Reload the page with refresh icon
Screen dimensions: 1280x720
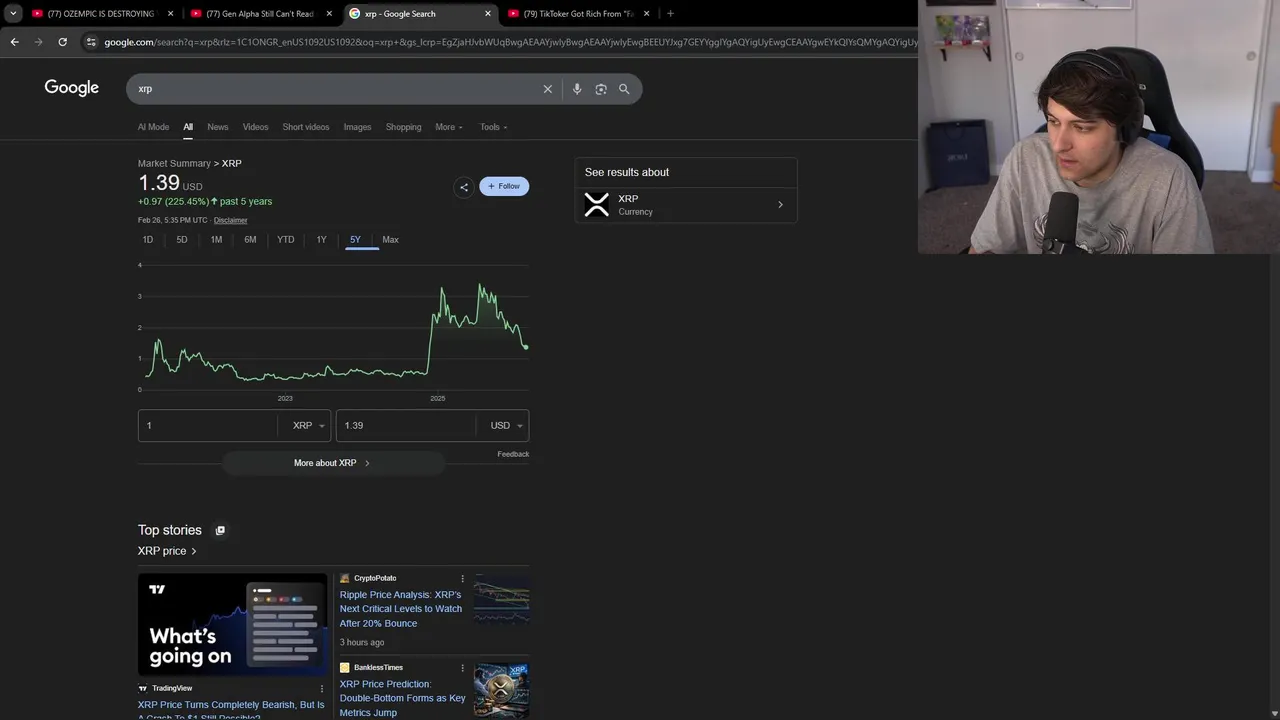(x=62, y=42)
